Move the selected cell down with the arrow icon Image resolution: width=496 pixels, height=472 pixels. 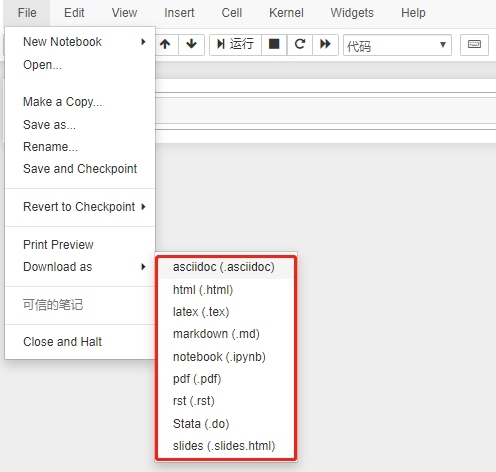point(191,44)
